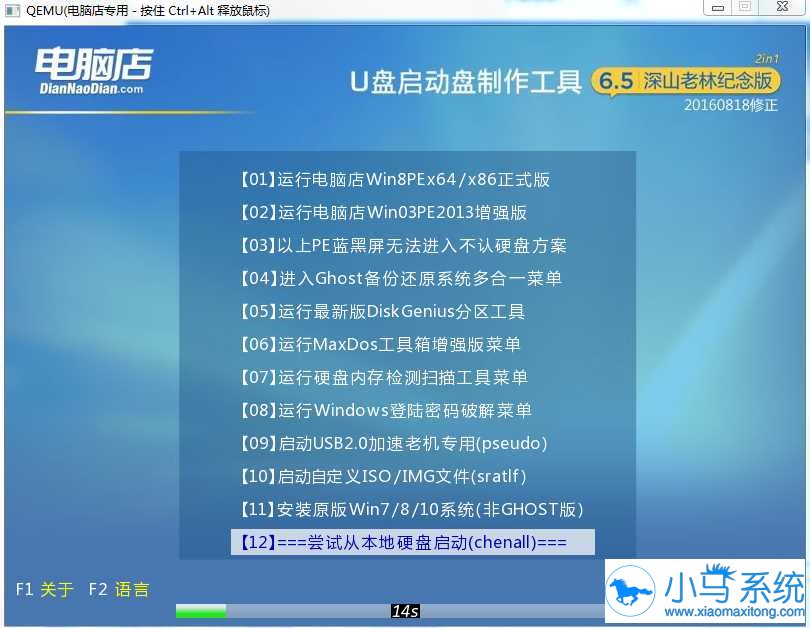The width and height of the screenshot is (810, 628).
Task: Minimize the QEMU window
Action: click(718, 7)
